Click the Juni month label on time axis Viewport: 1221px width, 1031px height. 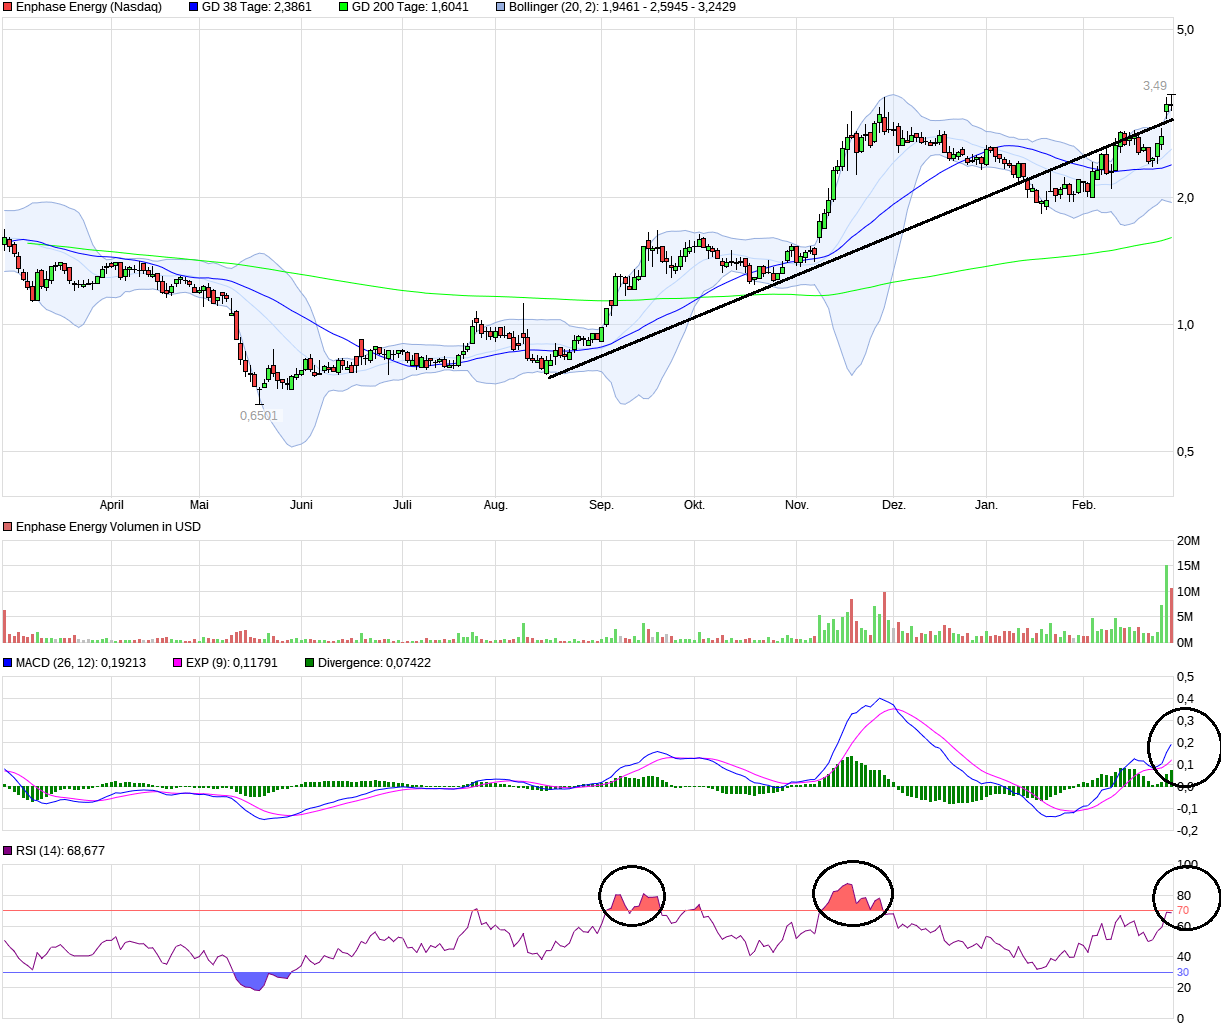tap(301, 505)
